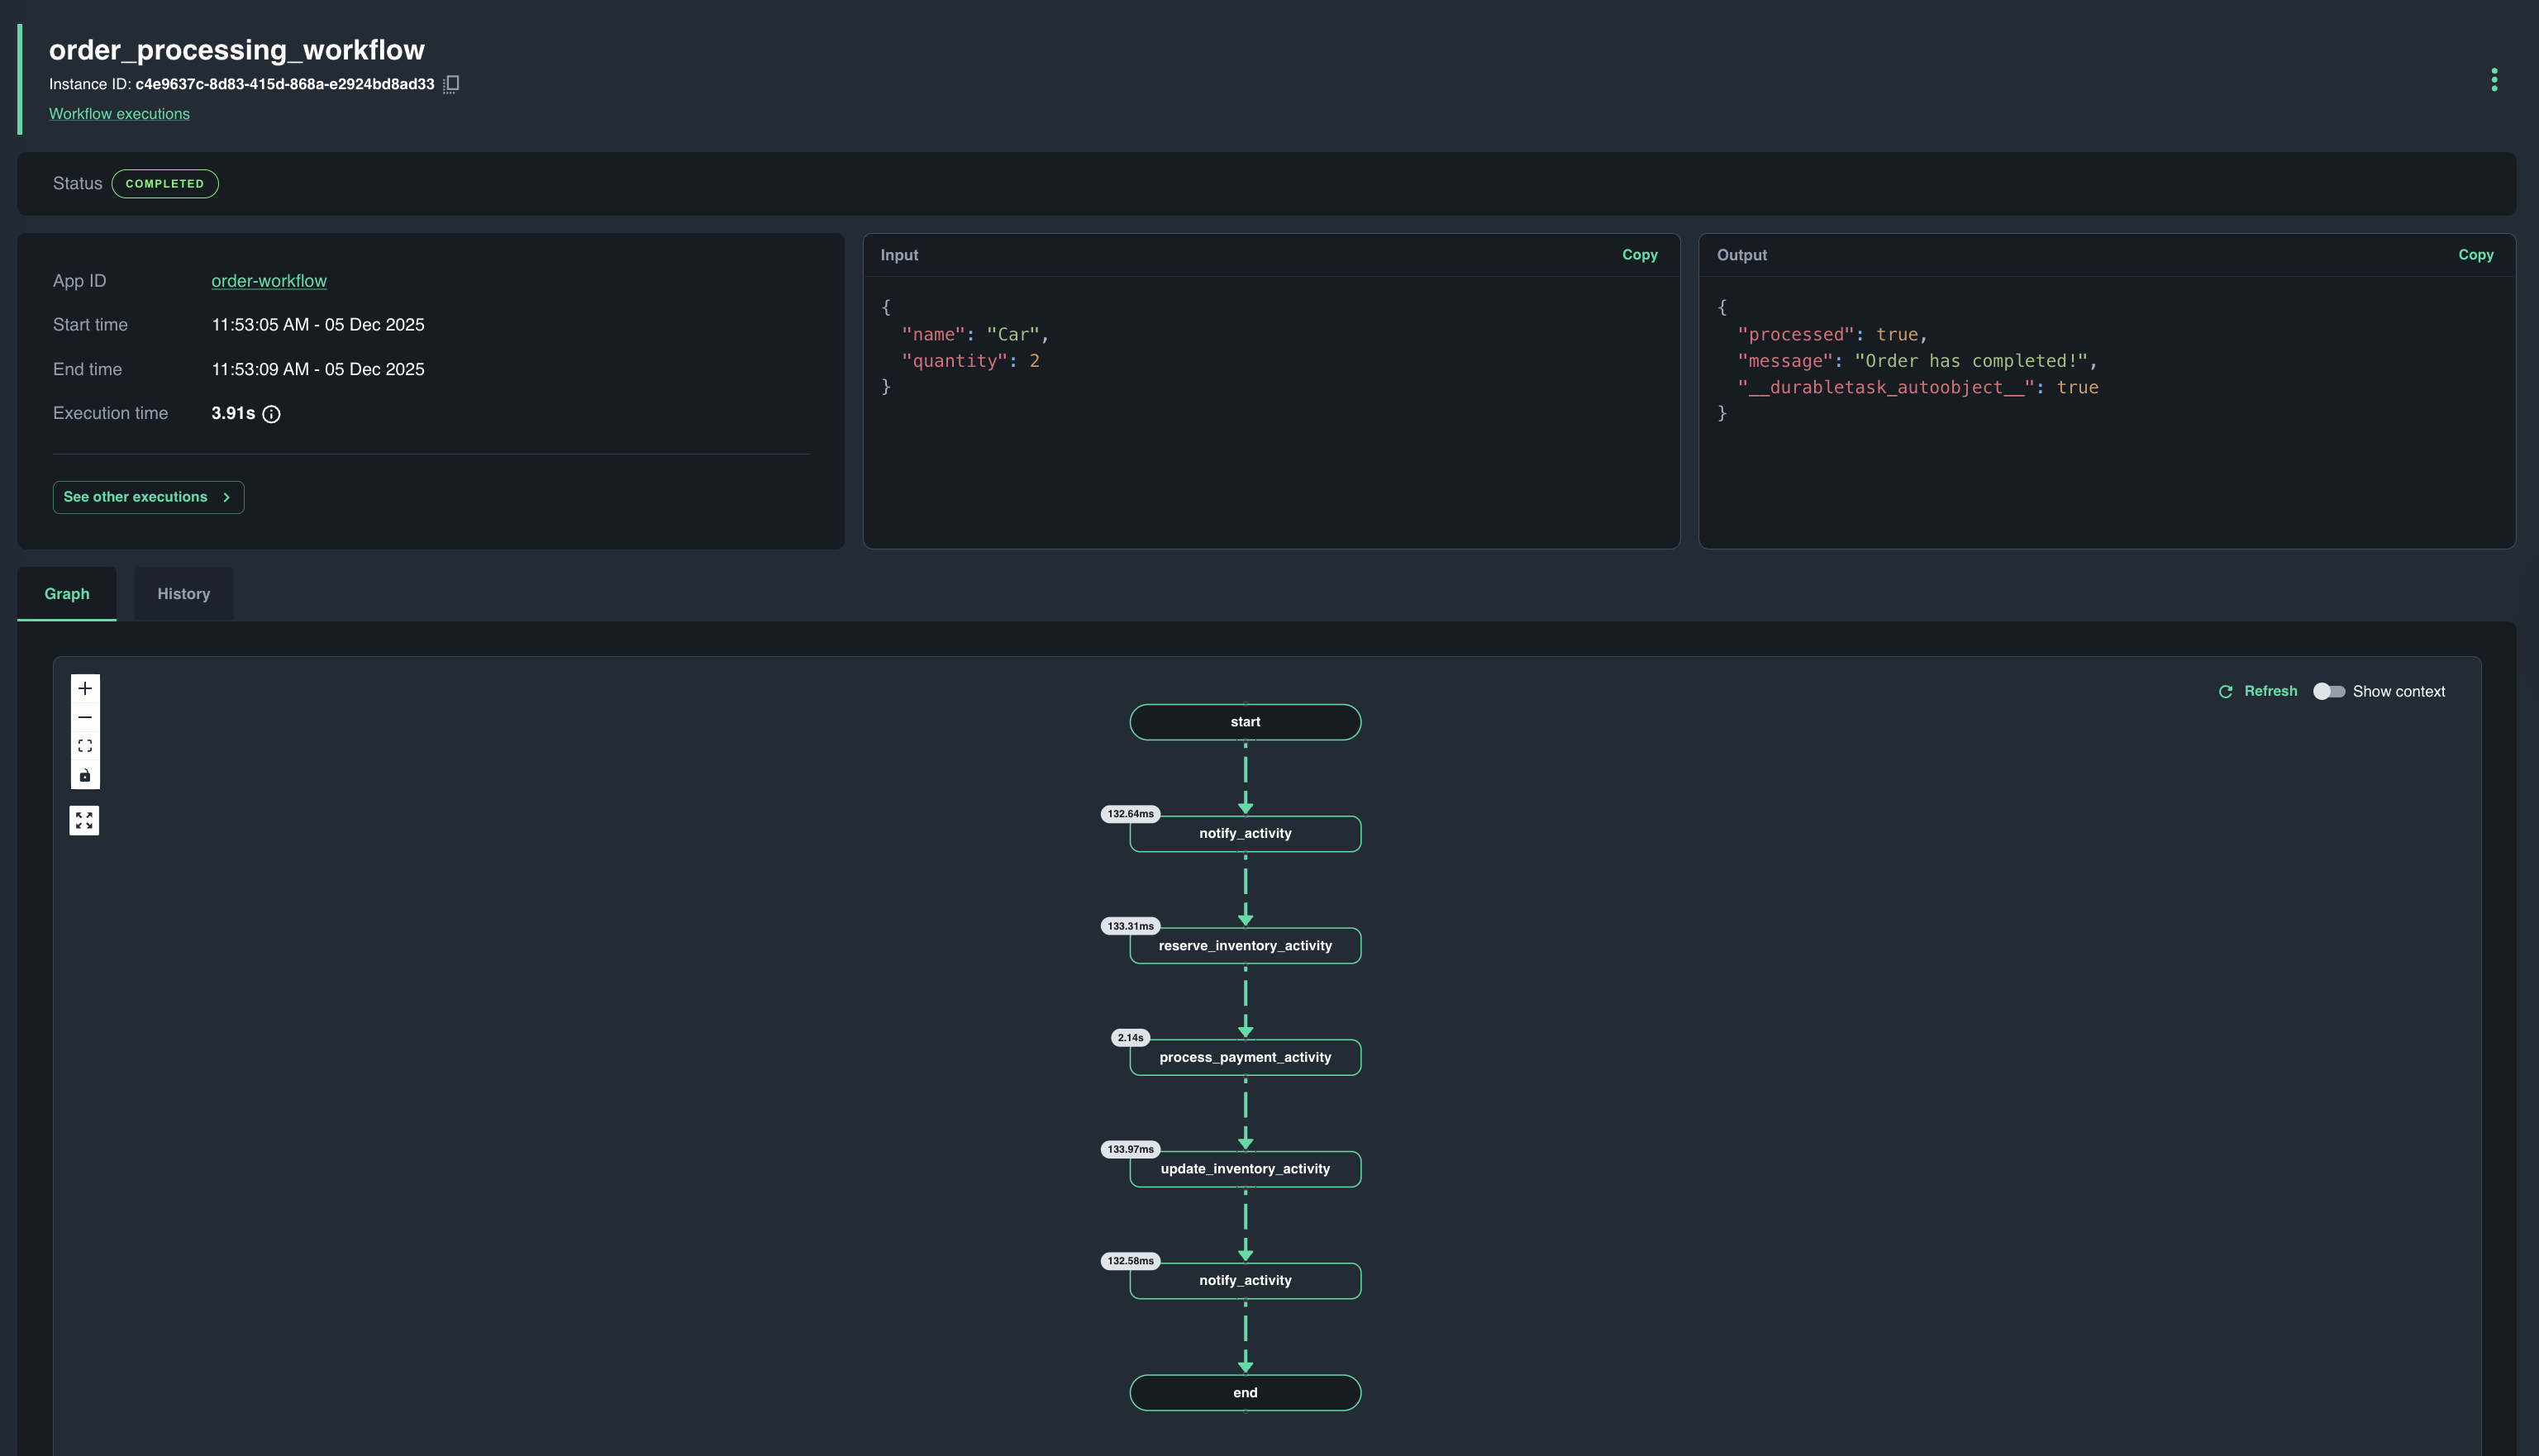The image size is (2539, 1456).
Task: Copy the workflow Output JSON
Action: point(2475,255)
